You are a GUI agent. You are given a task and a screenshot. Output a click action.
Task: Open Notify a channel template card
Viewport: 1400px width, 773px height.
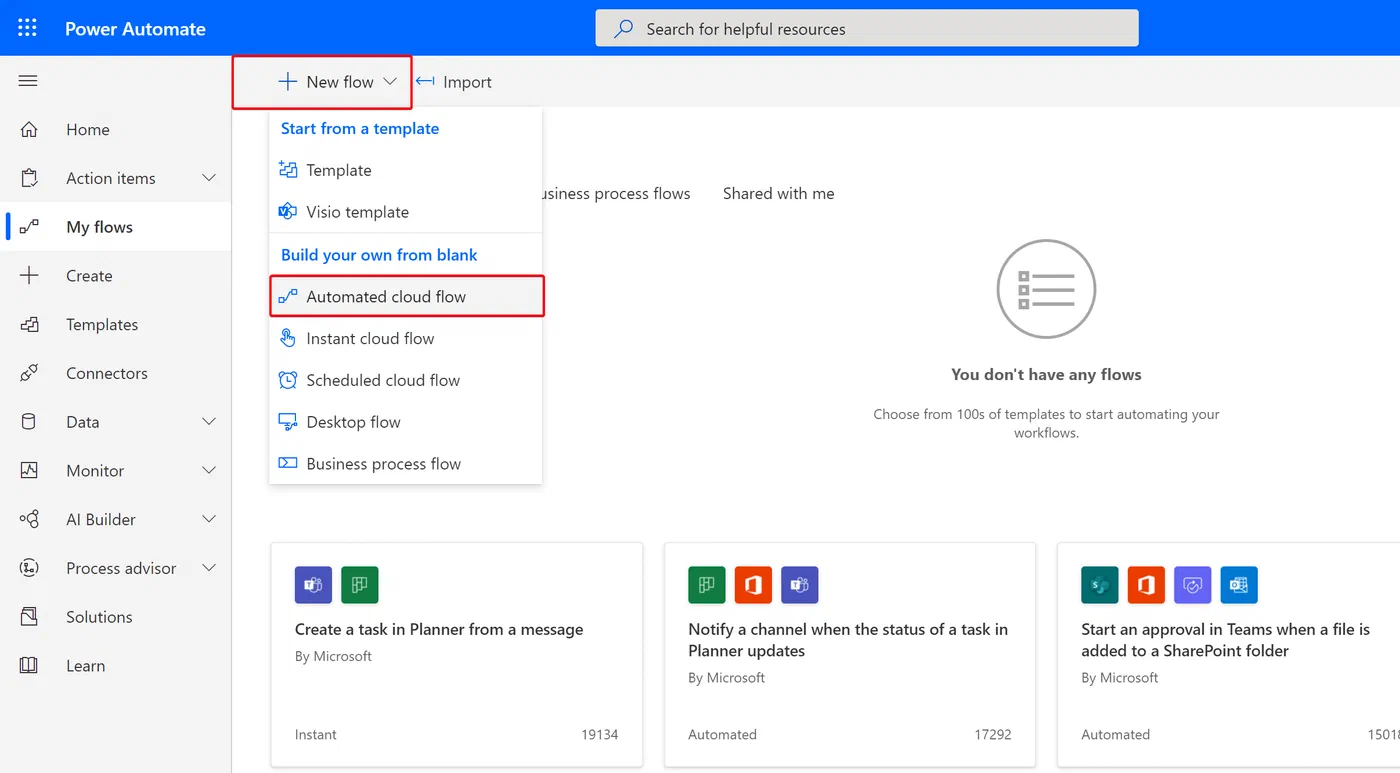coord(850,655)
